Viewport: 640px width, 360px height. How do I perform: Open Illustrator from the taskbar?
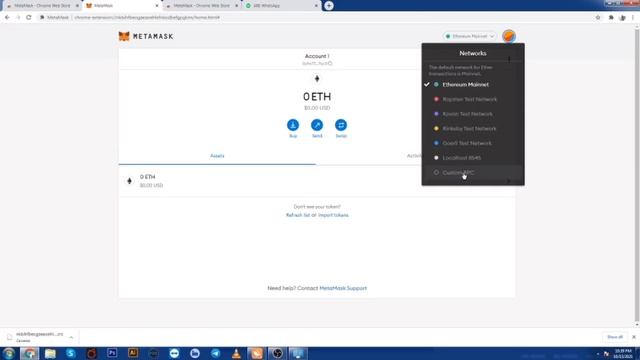[x=133, y=353]
